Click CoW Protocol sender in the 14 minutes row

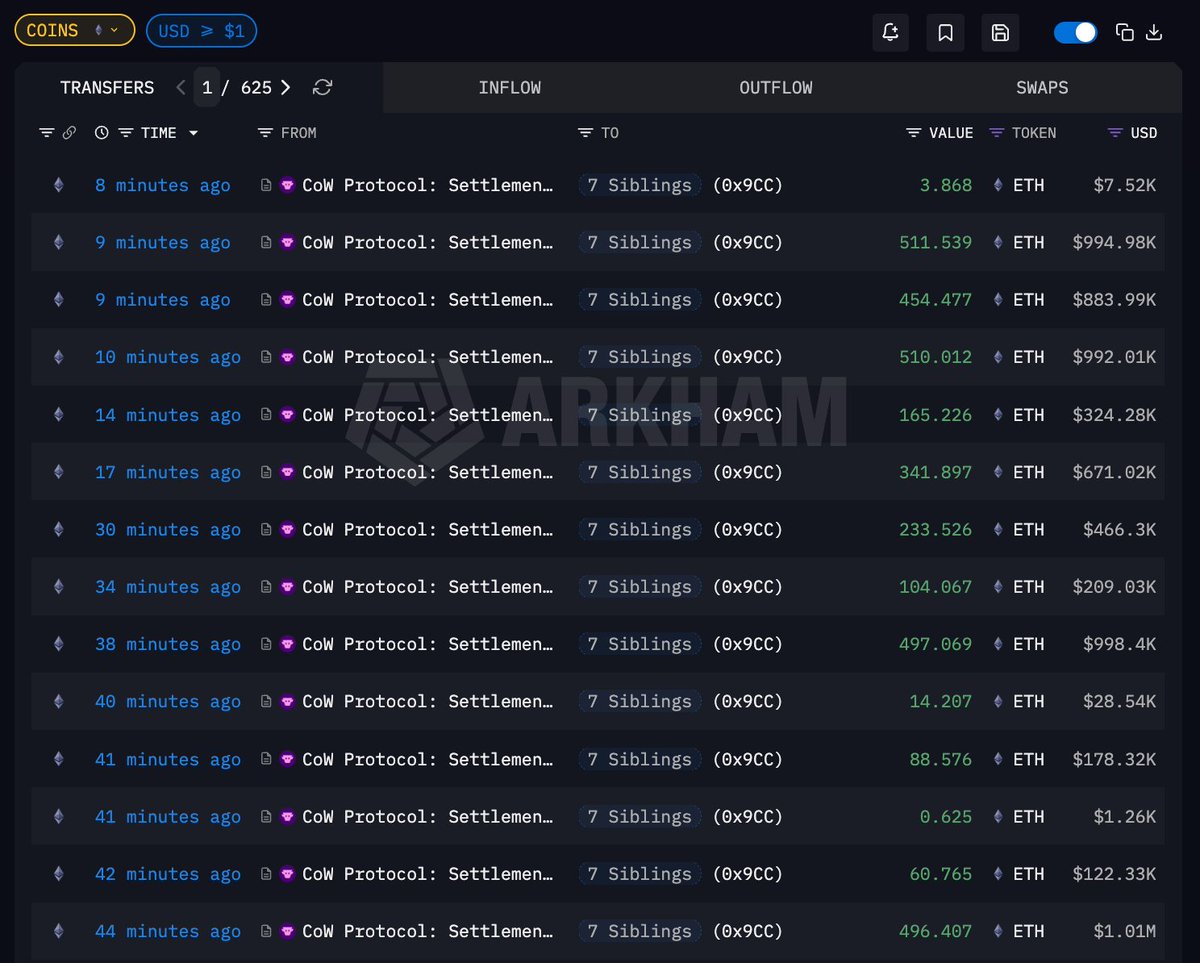pos(428,415)
